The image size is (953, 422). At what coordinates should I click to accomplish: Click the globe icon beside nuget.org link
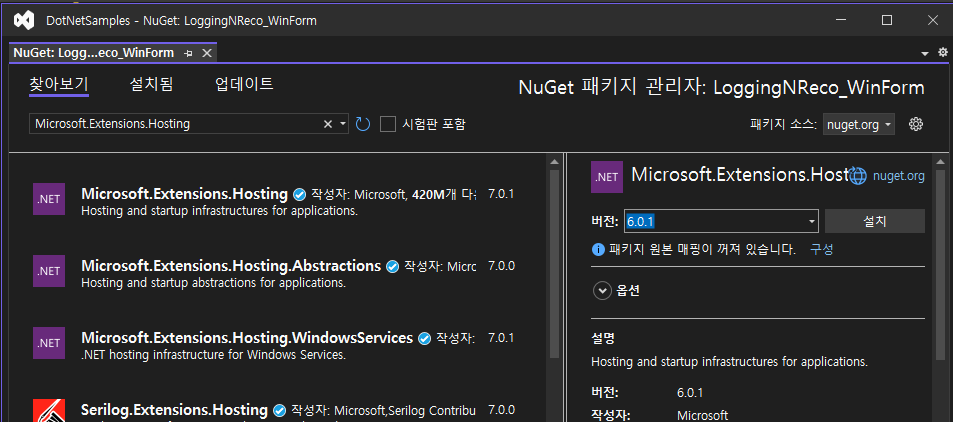pyautogui.click(x=858, y=176)
